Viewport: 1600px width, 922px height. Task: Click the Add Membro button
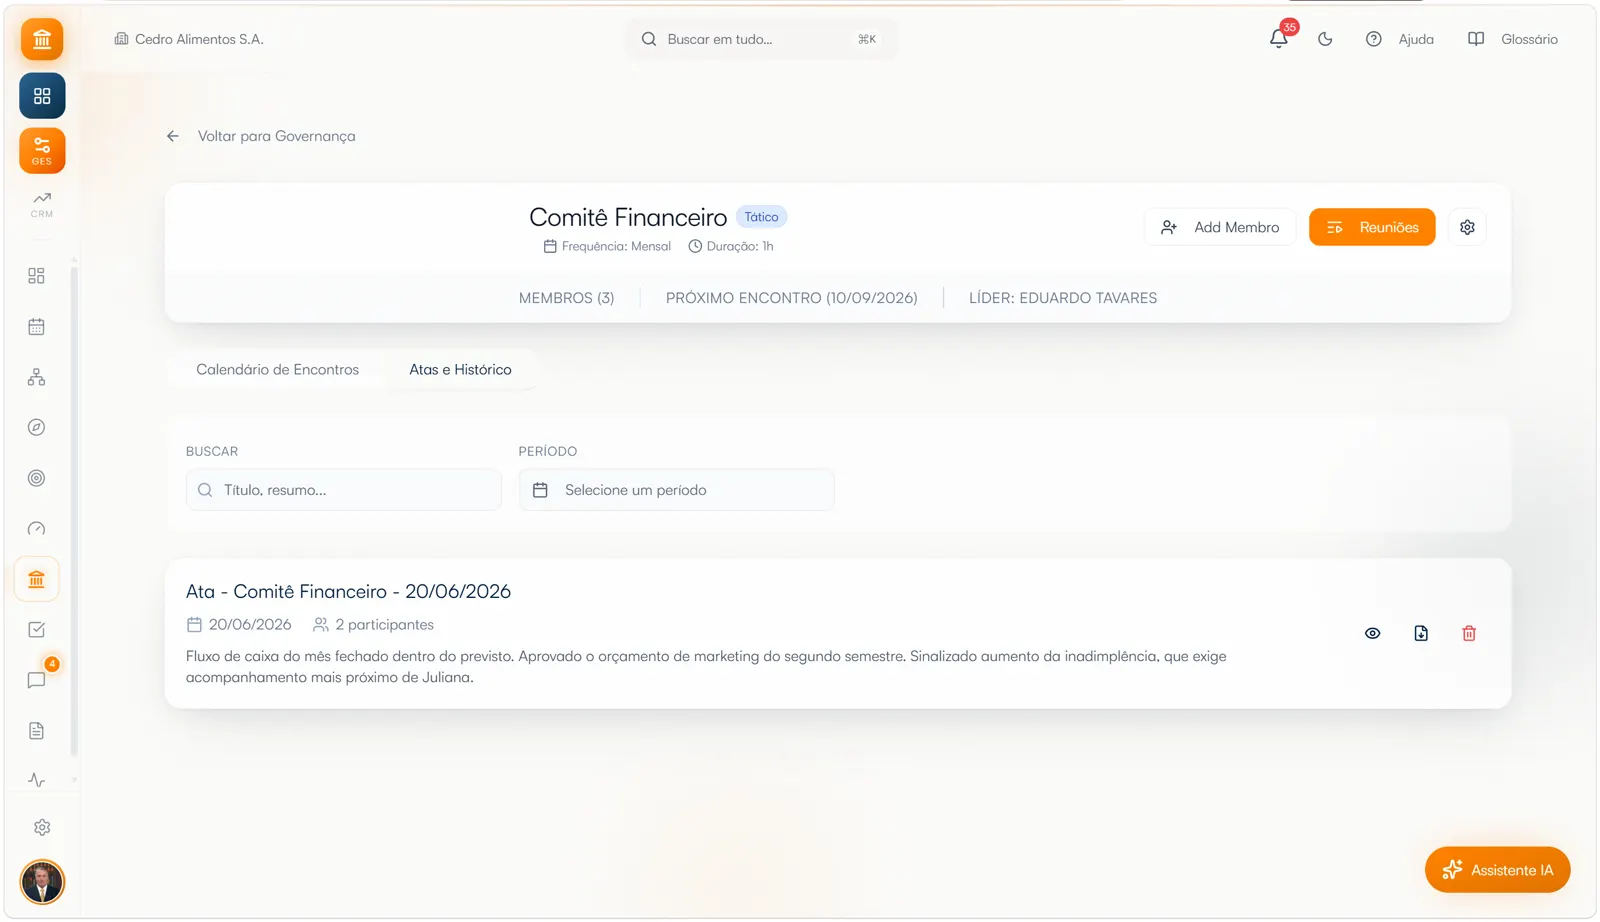pyautogui.click(x=1220, y=228)
